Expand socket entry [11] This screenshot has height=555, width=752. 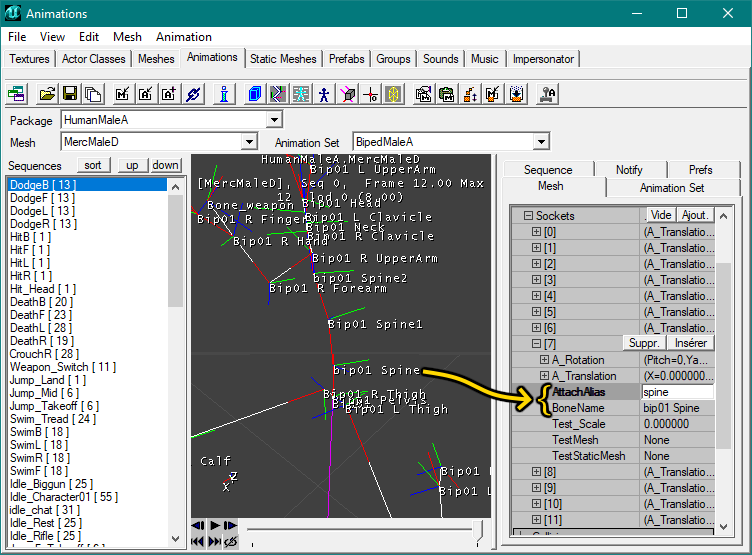tap(536, 520)
